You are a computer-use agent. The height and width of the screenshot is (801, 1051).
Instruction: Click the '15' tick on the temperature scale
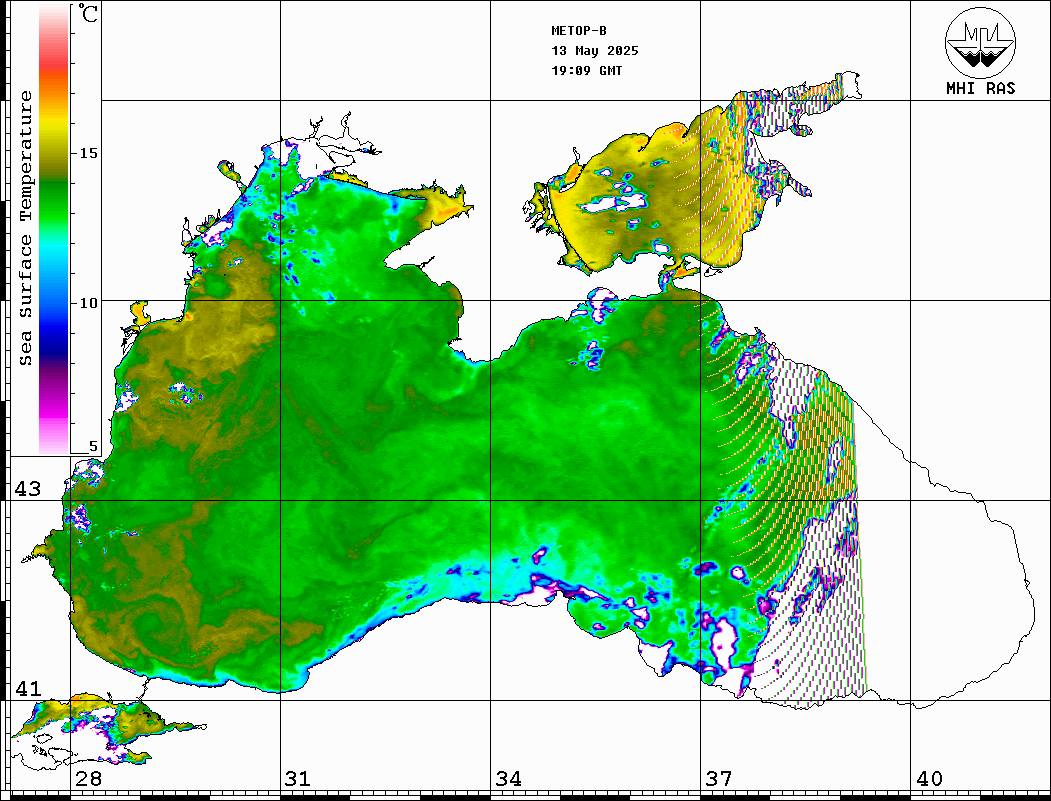tap(88, 153)
